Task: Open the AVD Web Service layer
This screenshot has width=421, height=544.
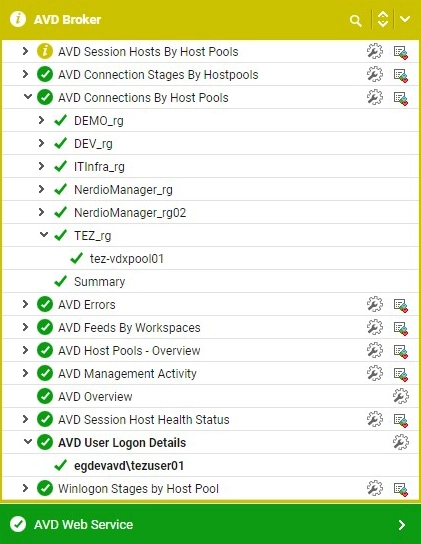Action: click(x=210, y=524)
